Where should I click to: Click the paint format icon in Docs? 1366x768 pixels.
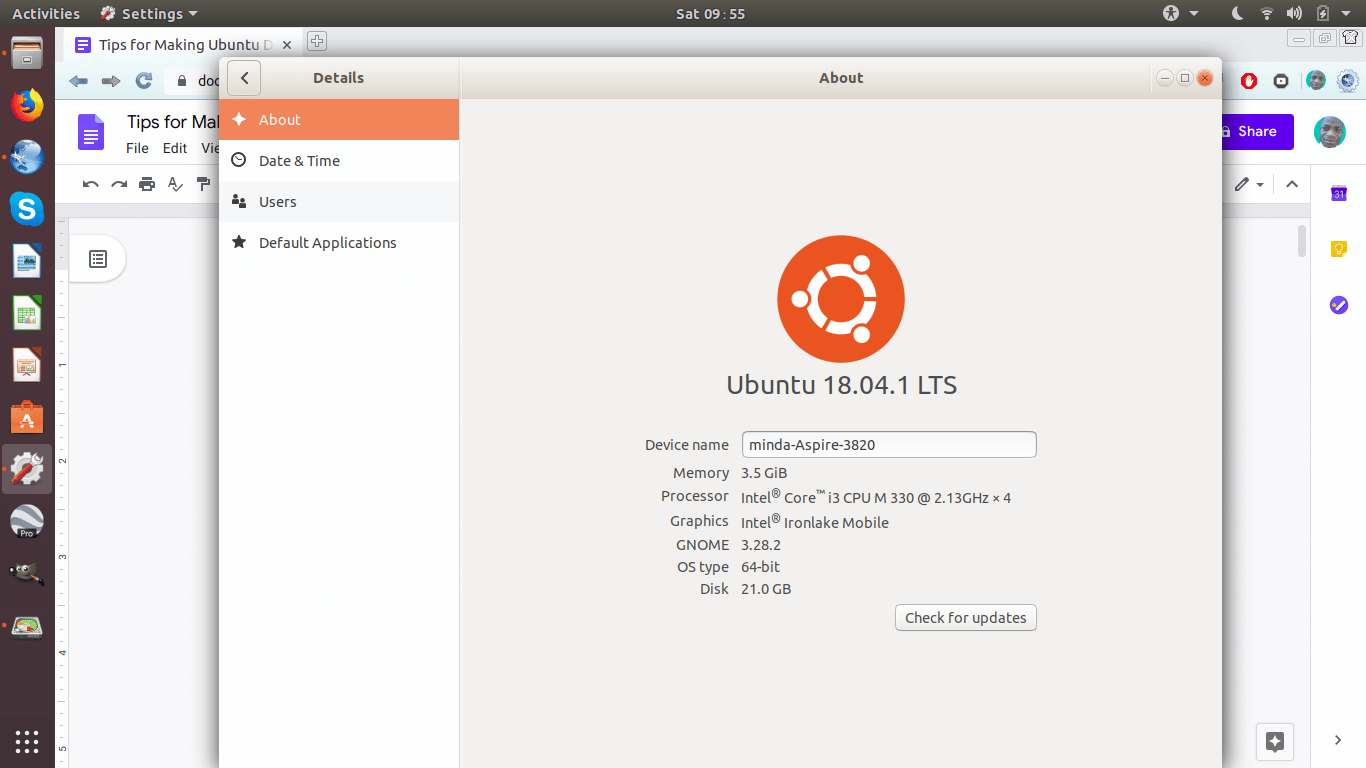coord(204,184)
